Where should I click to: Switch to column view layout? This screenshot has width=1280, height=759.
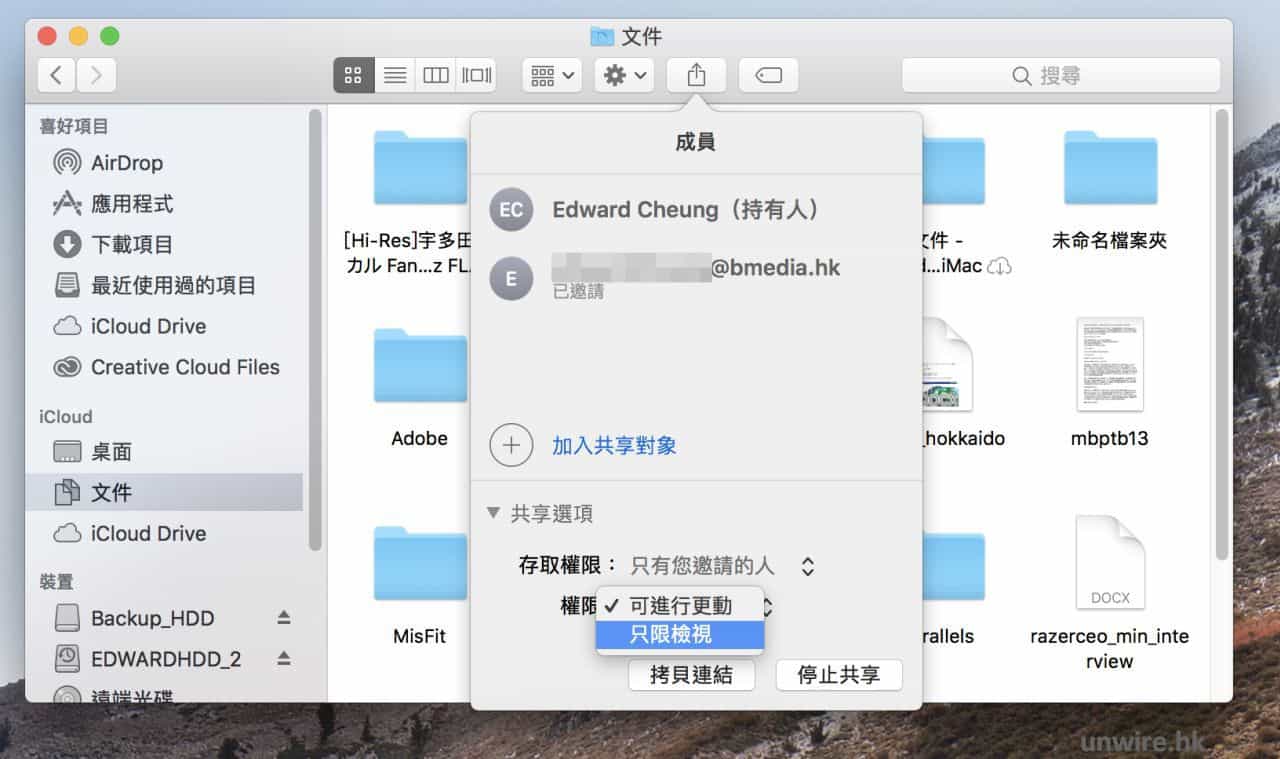(436, 76)
